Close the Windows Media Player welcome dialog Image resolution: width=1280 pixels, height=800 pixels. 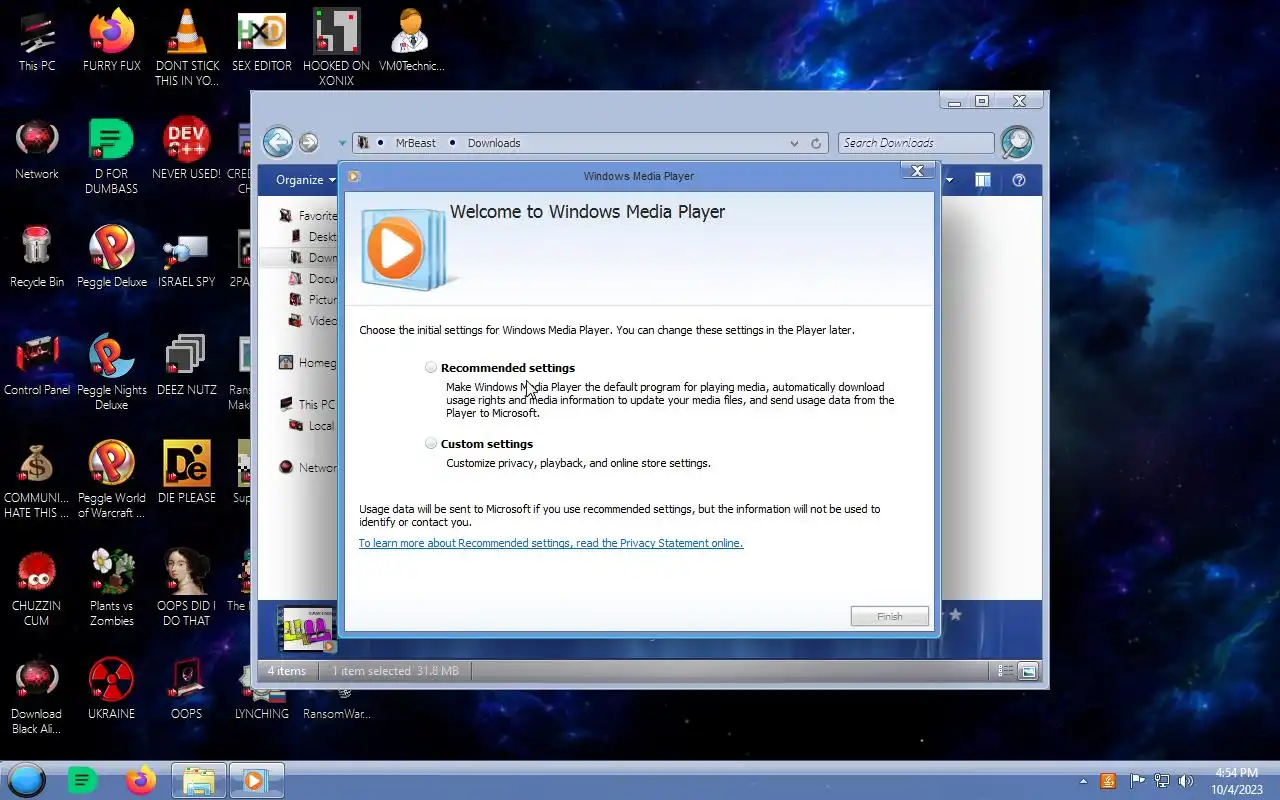click(917, 171)
